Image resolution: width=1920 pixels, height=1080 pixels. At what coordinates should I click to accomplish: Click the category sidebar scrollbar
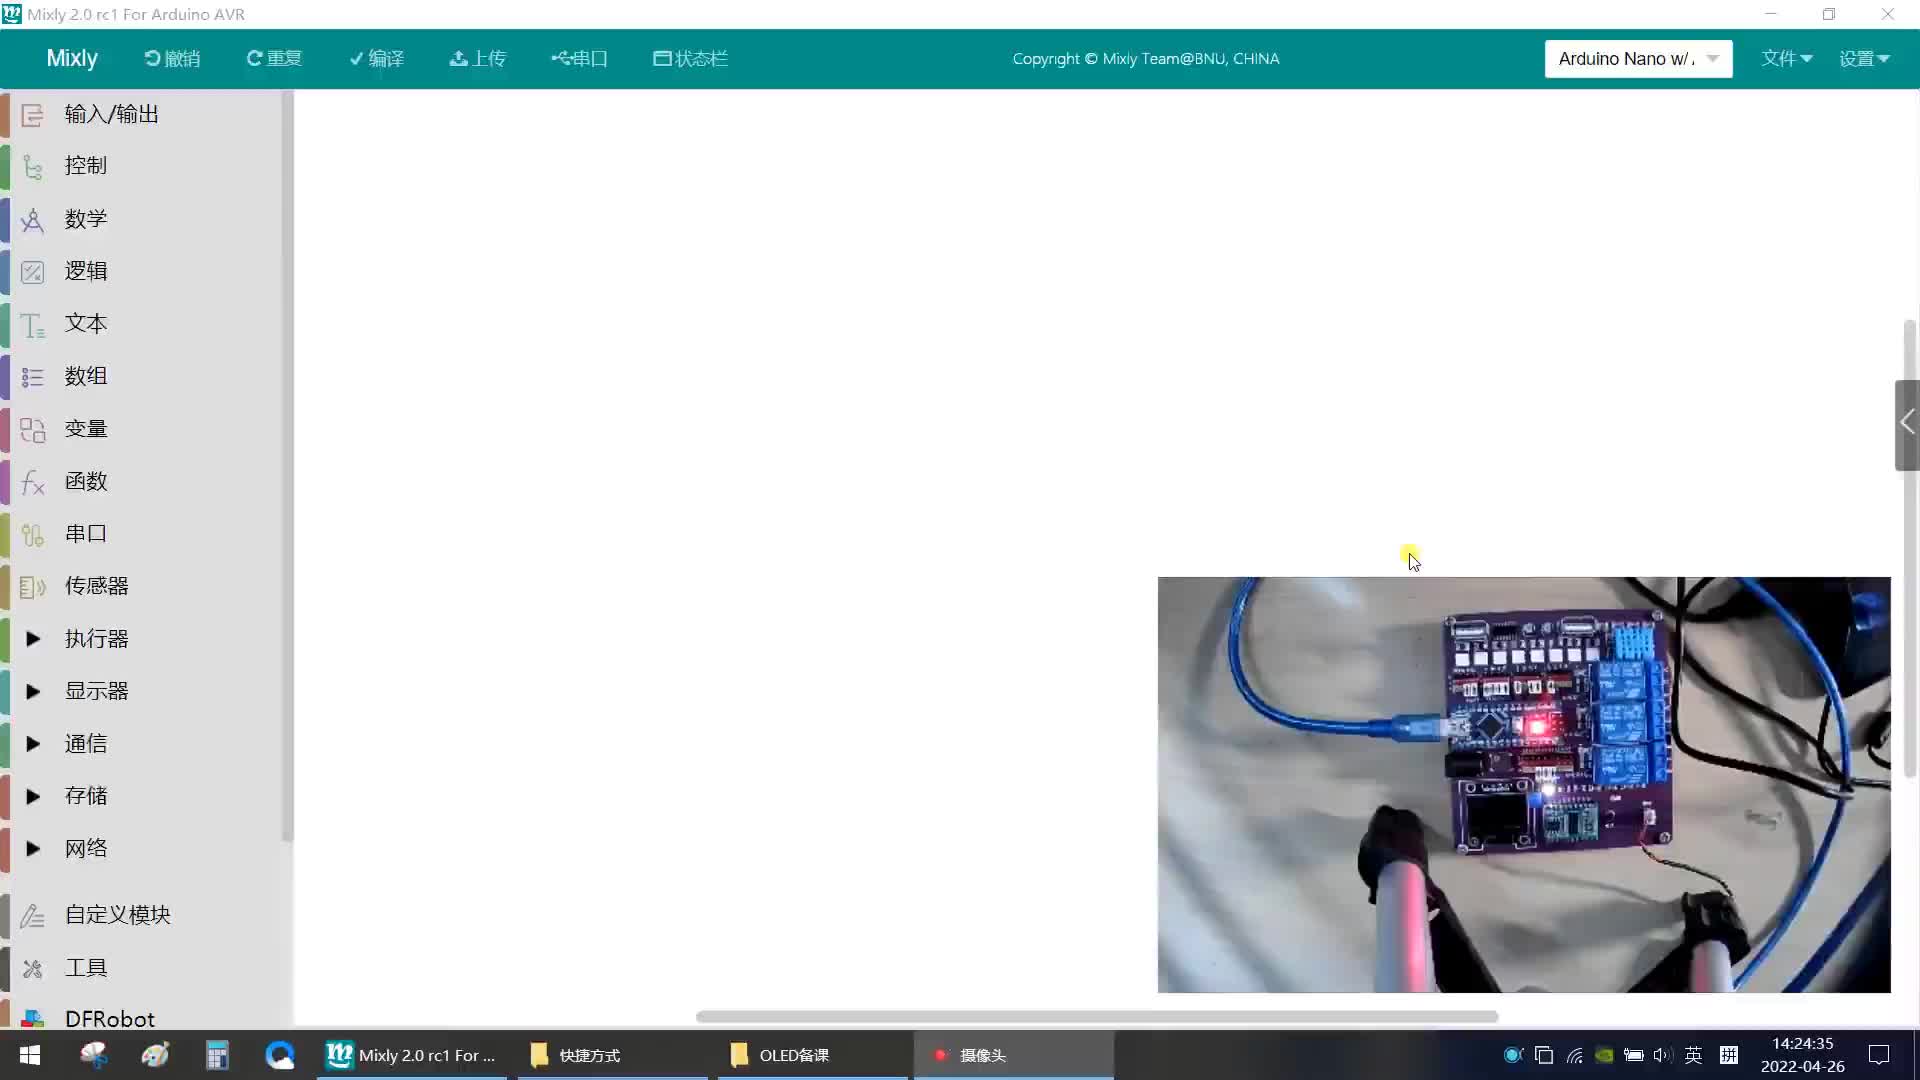tap(287, 466)
